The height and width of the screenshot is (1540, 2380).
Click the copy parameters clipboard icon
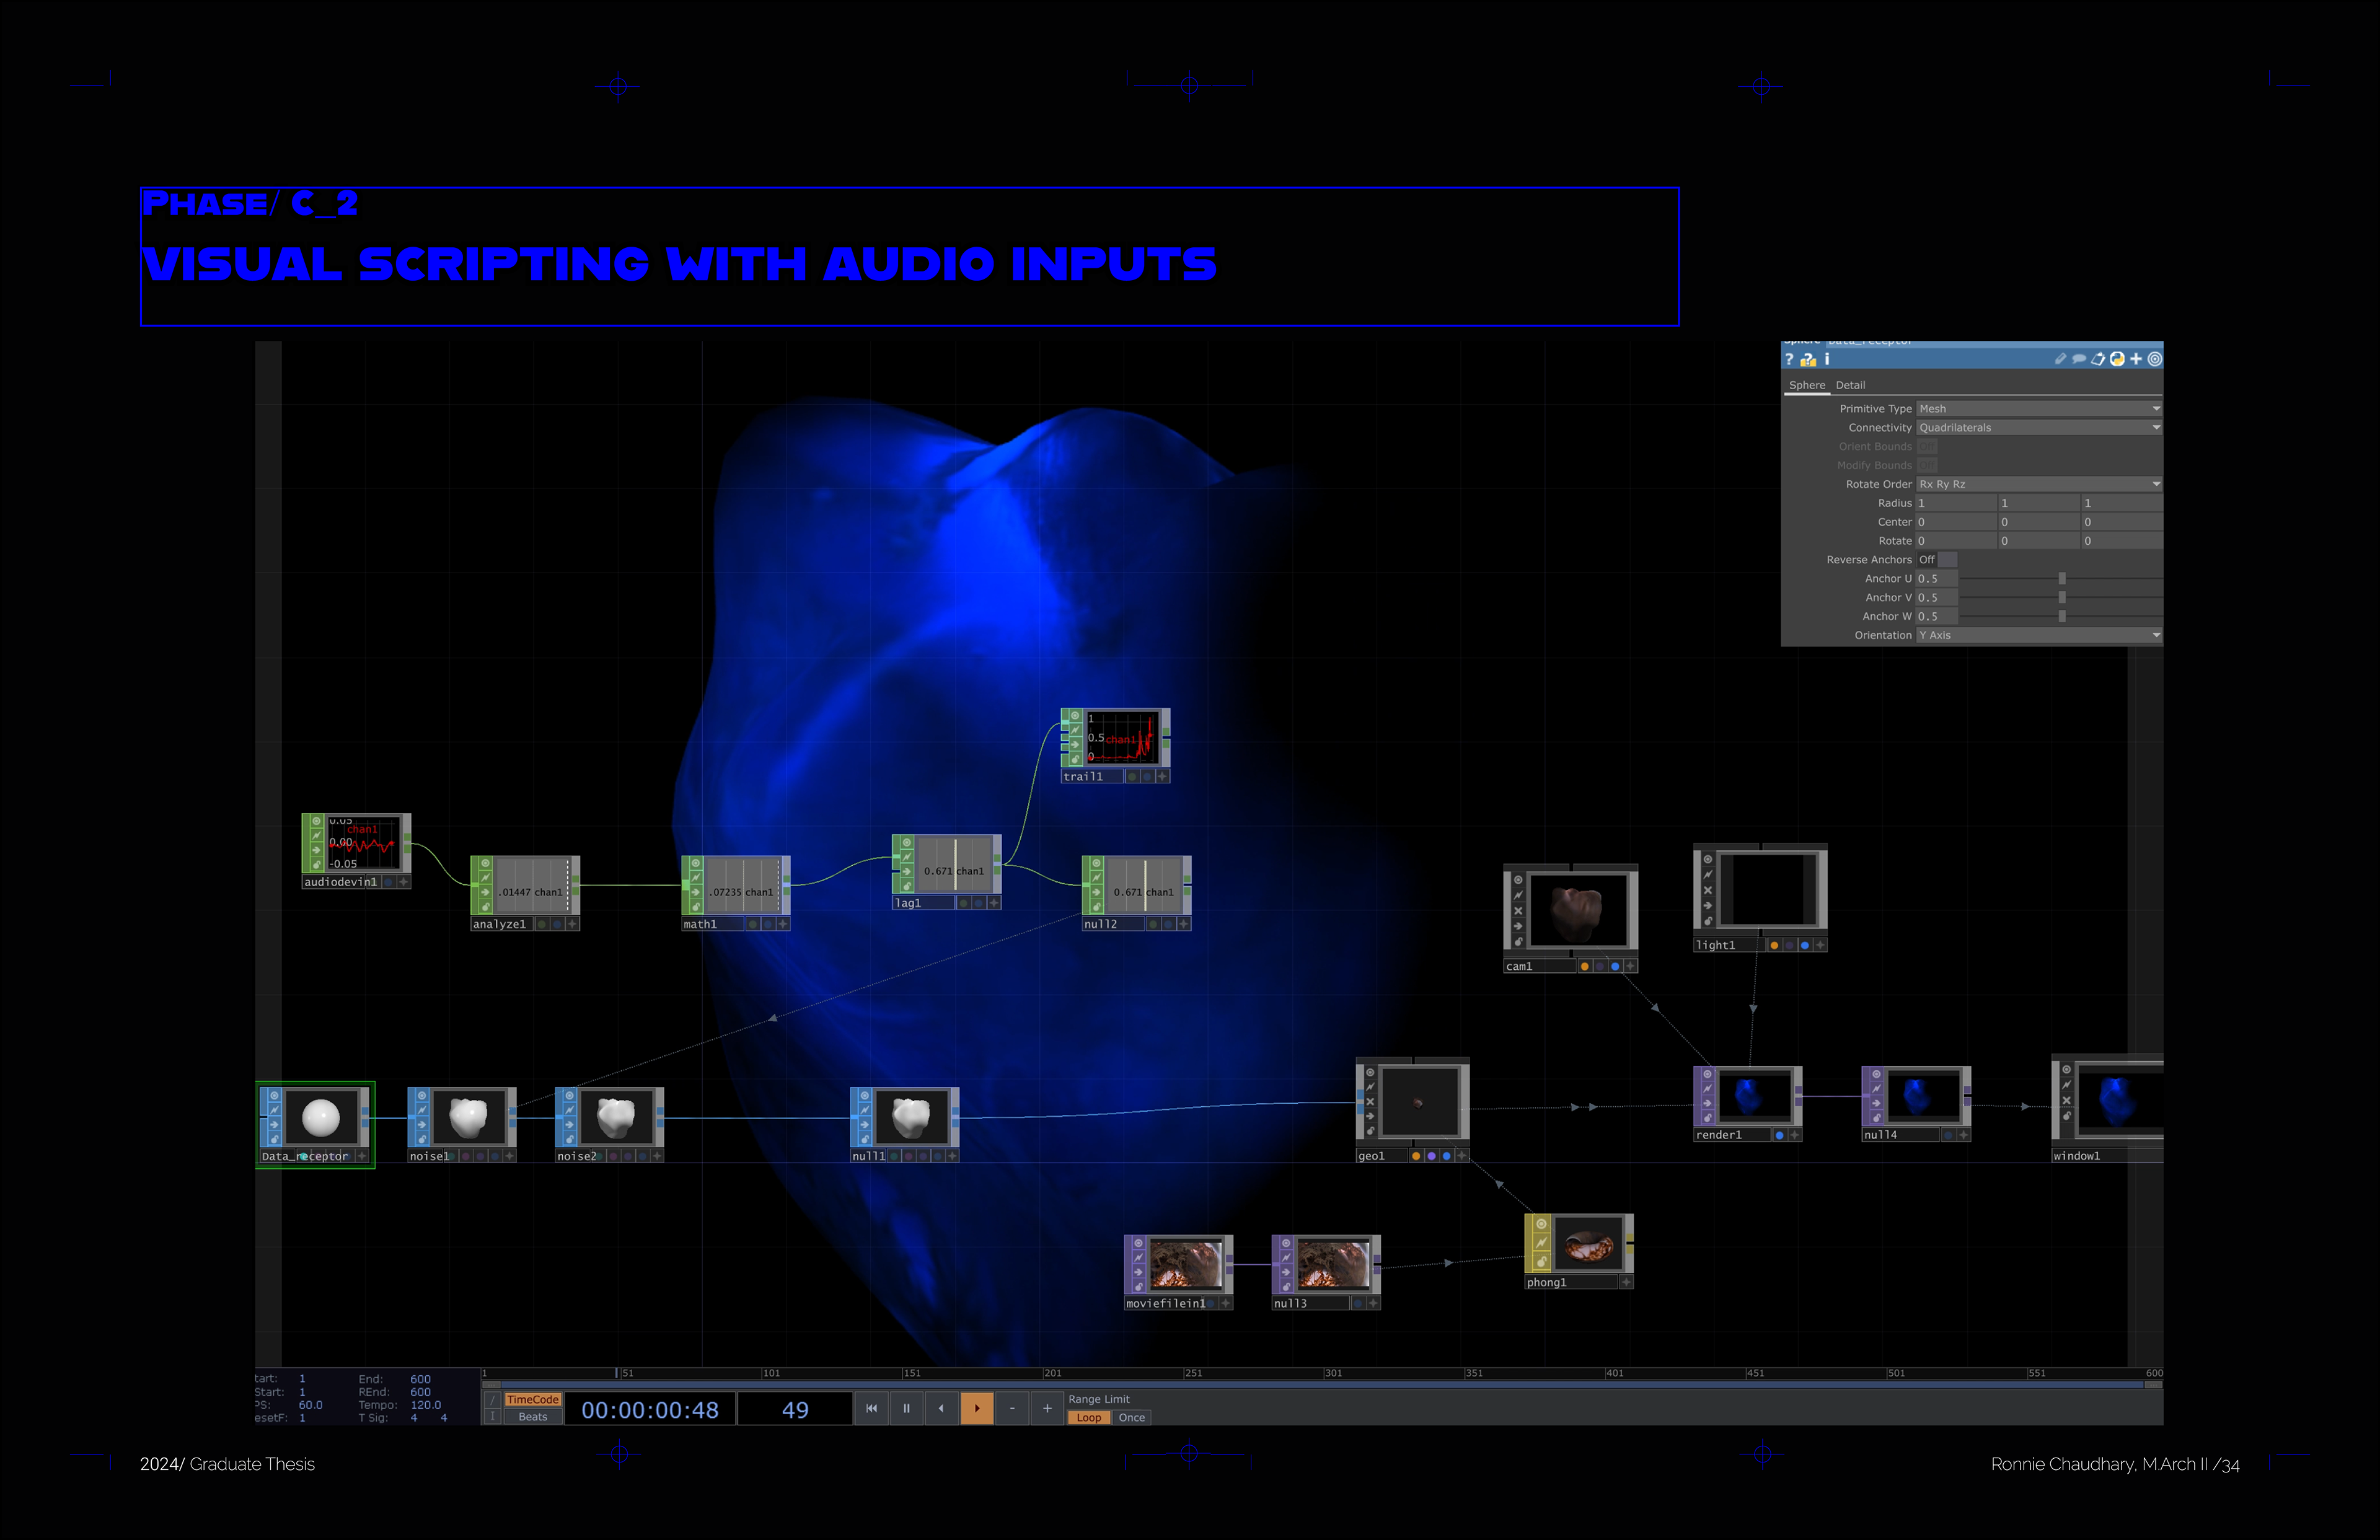[2098, 359]
